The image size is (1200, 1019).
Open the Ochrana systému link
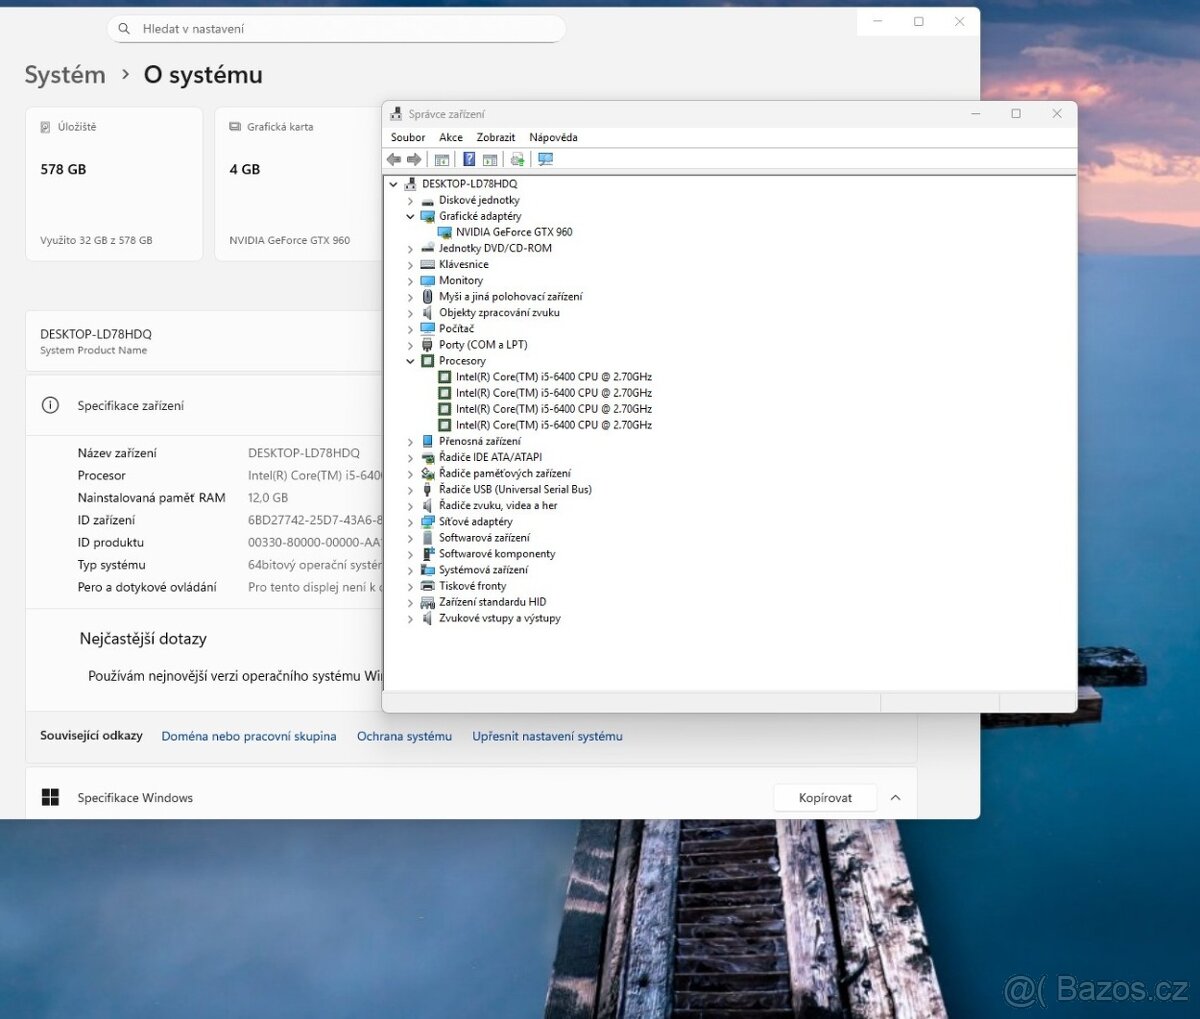coord(404,736)
